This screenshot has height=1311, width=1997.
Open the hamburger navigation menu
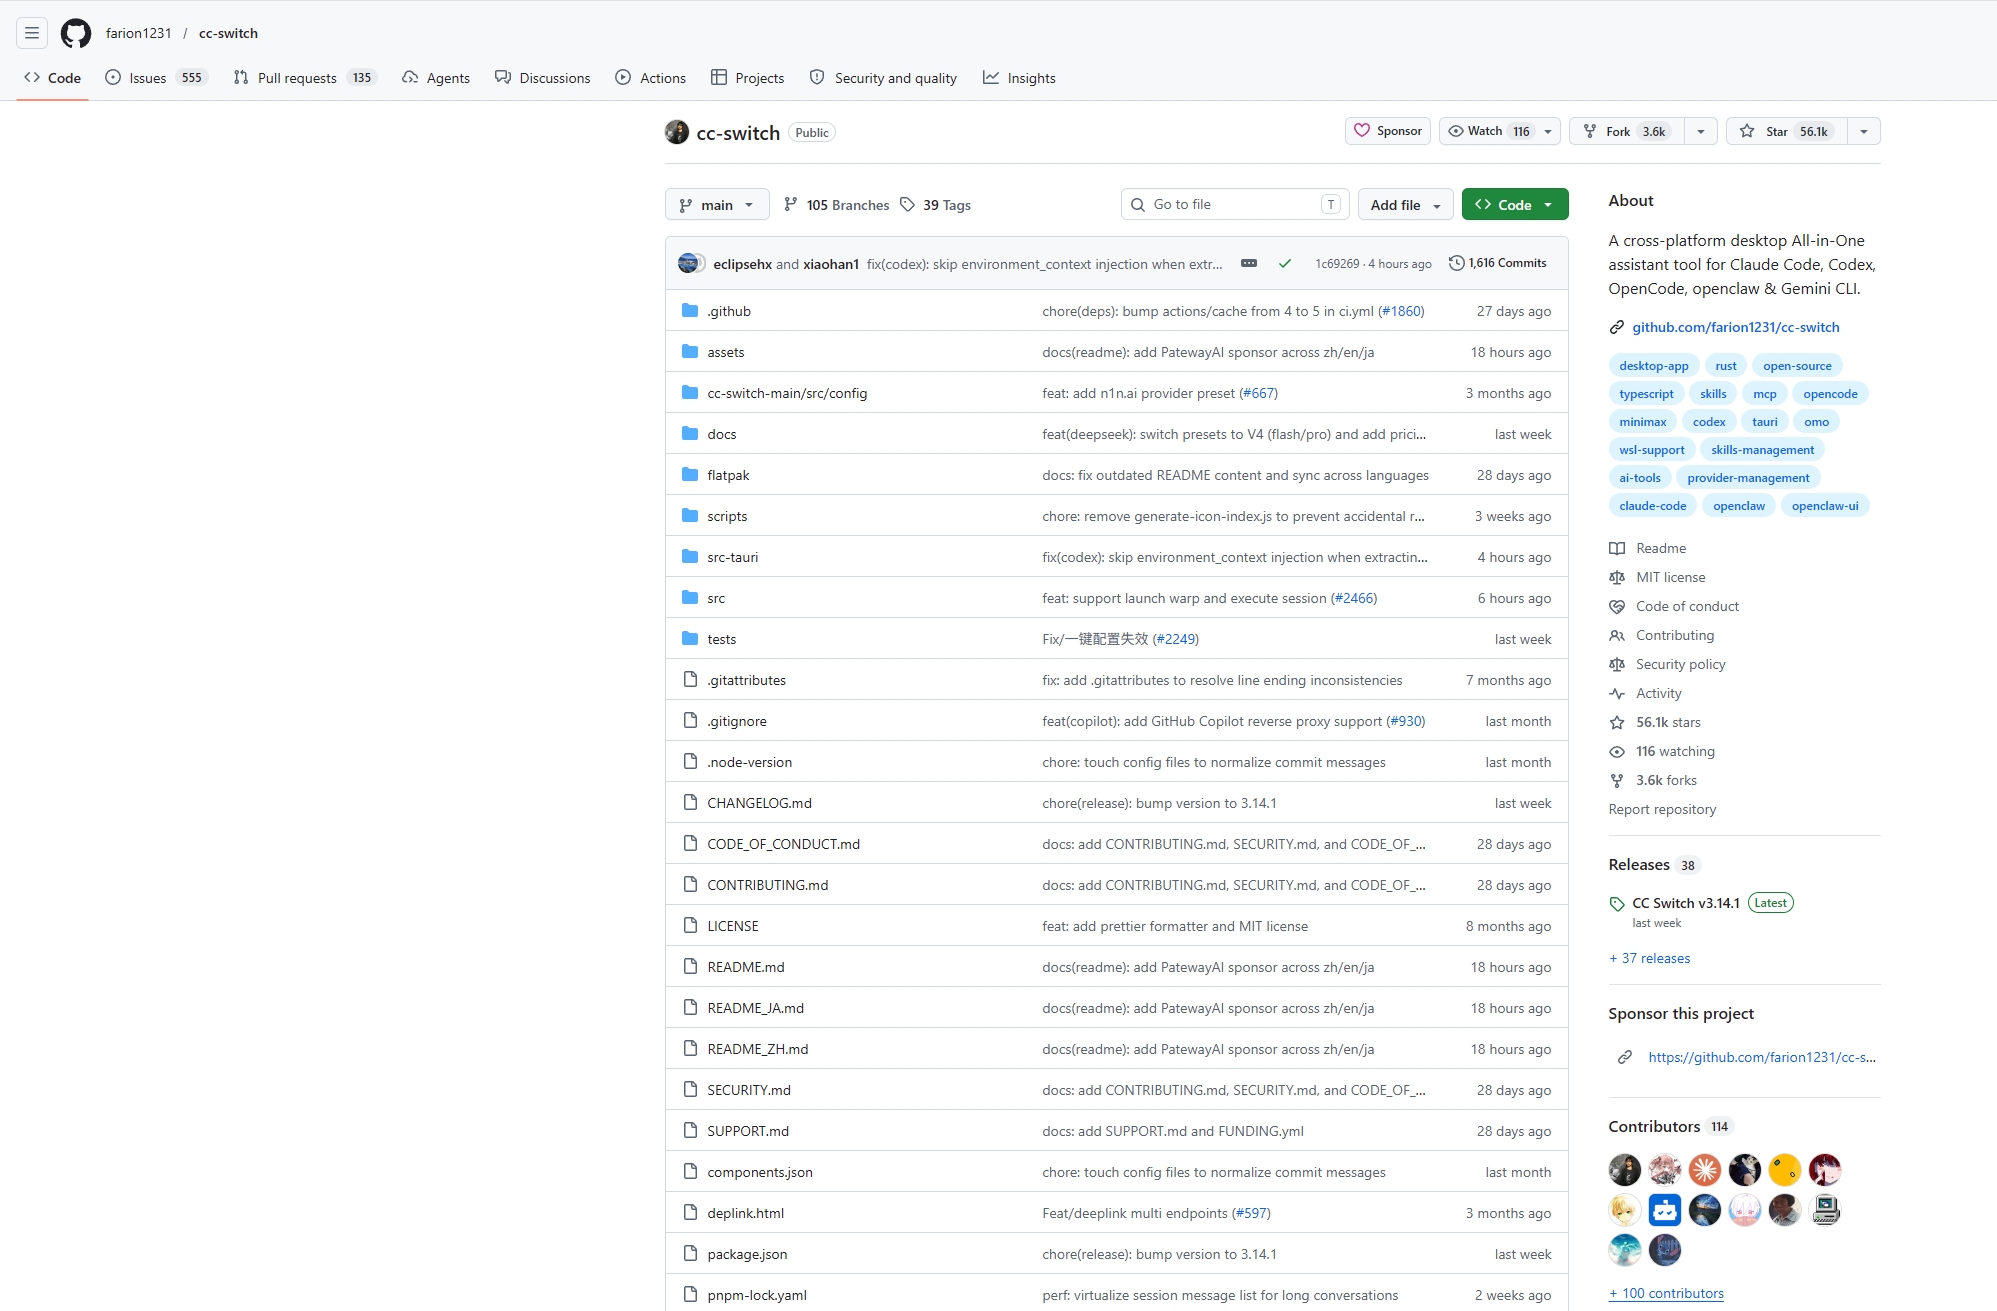coord(32,33)
